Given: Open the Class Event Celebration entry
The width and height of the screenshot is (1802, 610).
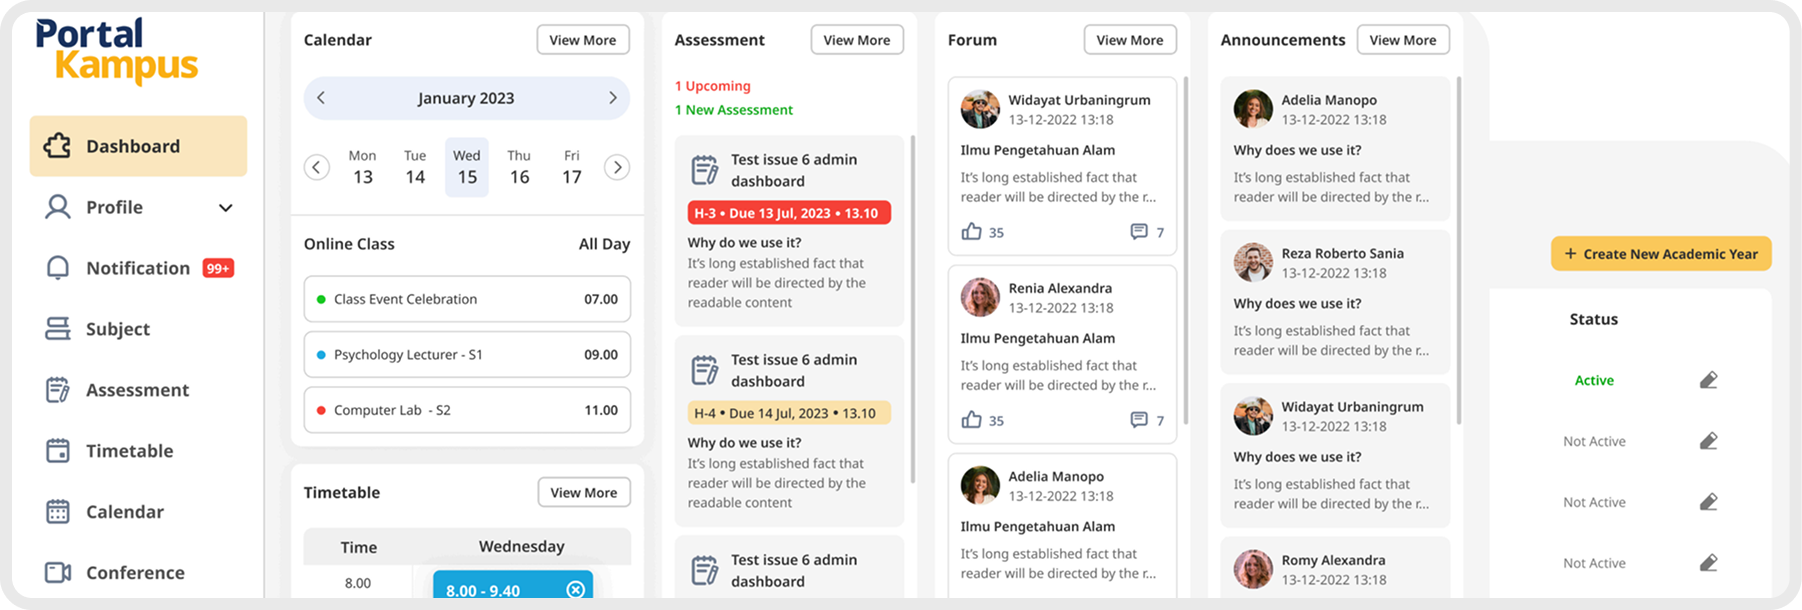Looking at the screenshot, I should coord(467,299).
